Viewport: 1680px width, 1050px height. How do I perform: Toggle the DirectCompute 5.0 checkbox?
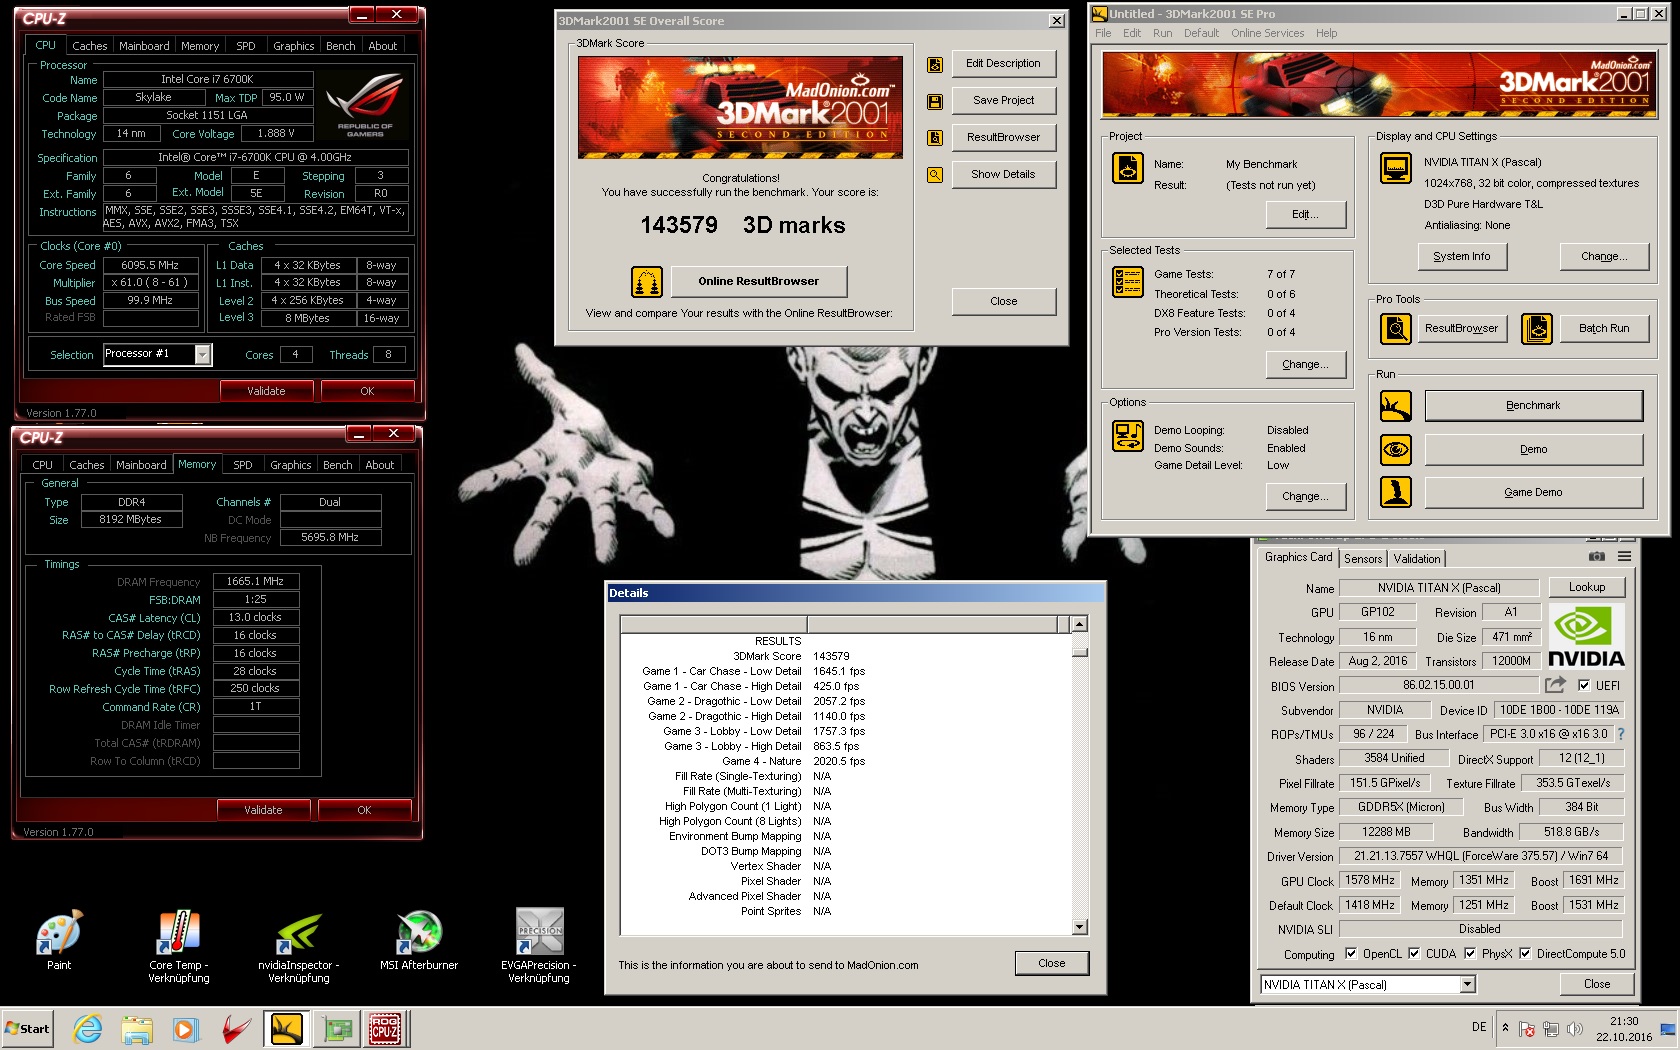(x=1525, y=953)
